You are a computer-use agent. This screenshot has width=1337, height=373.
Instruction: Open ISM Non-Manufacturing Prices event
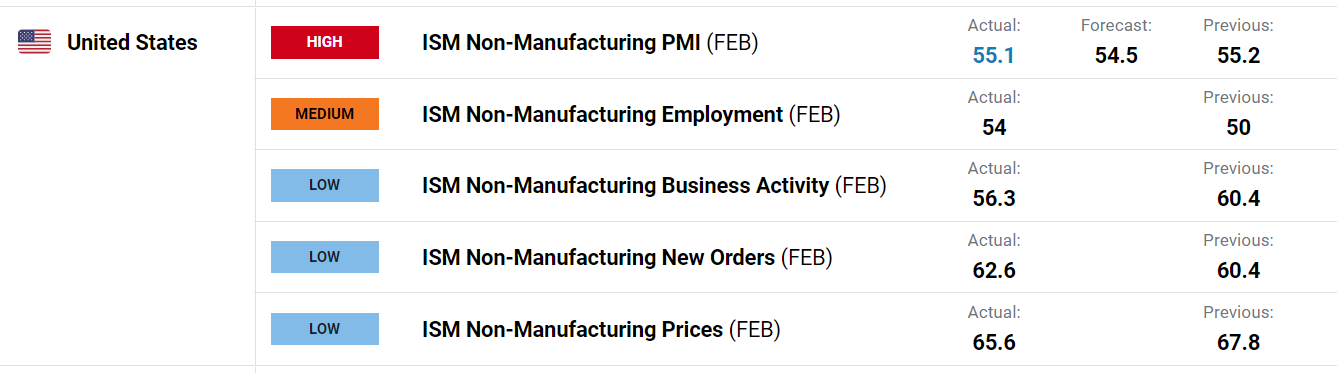point(601,329)
